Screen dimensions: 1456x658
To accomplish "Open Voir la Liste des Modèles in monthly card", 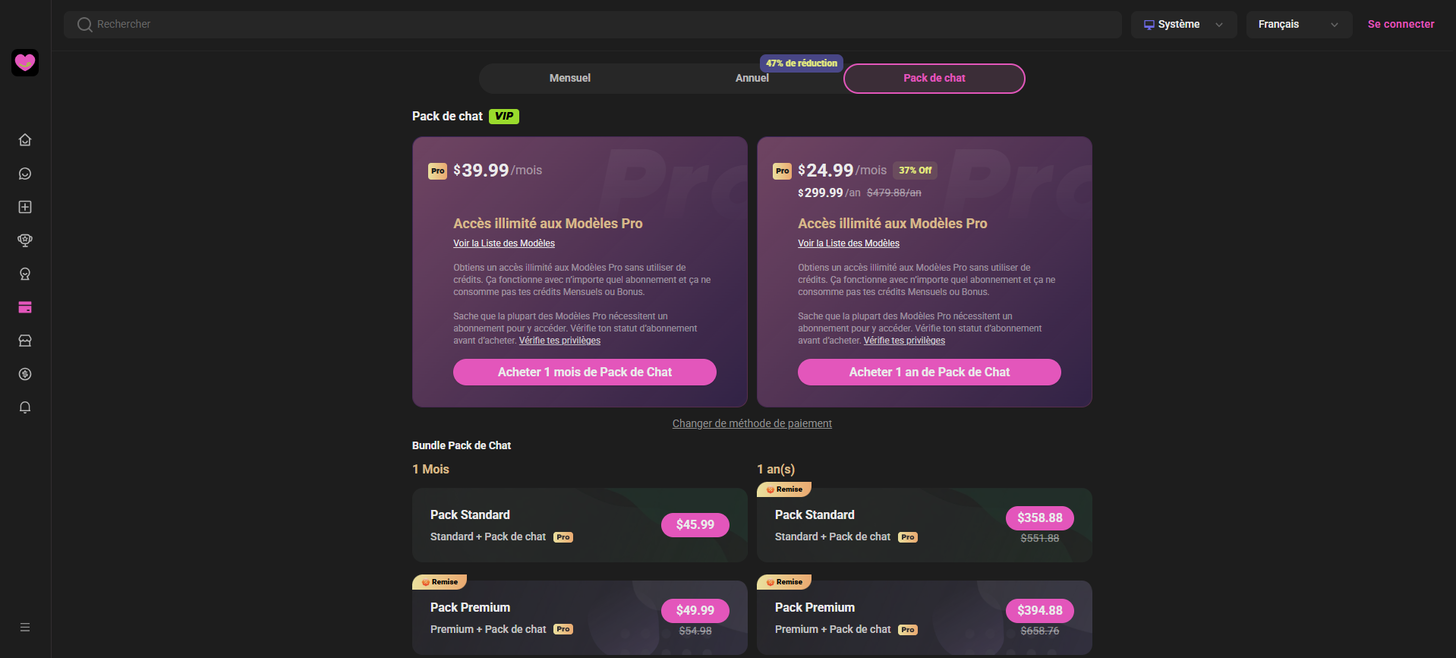I will click(x=504, y=243).
